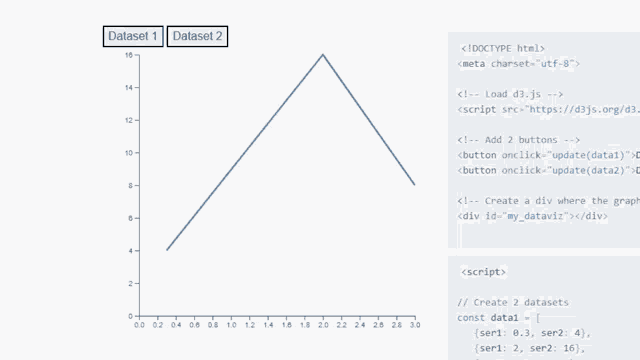Click the button onclick update(data1) line

(x=549, y=155)
